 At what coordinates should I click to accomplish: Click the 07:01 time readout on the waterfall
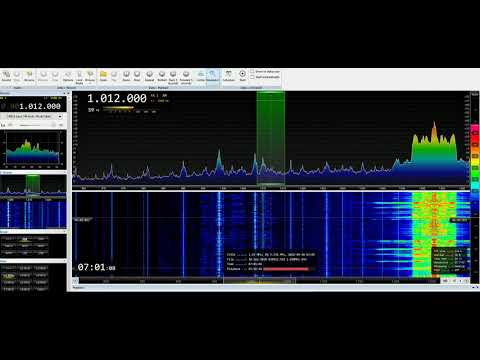[96, 267]
